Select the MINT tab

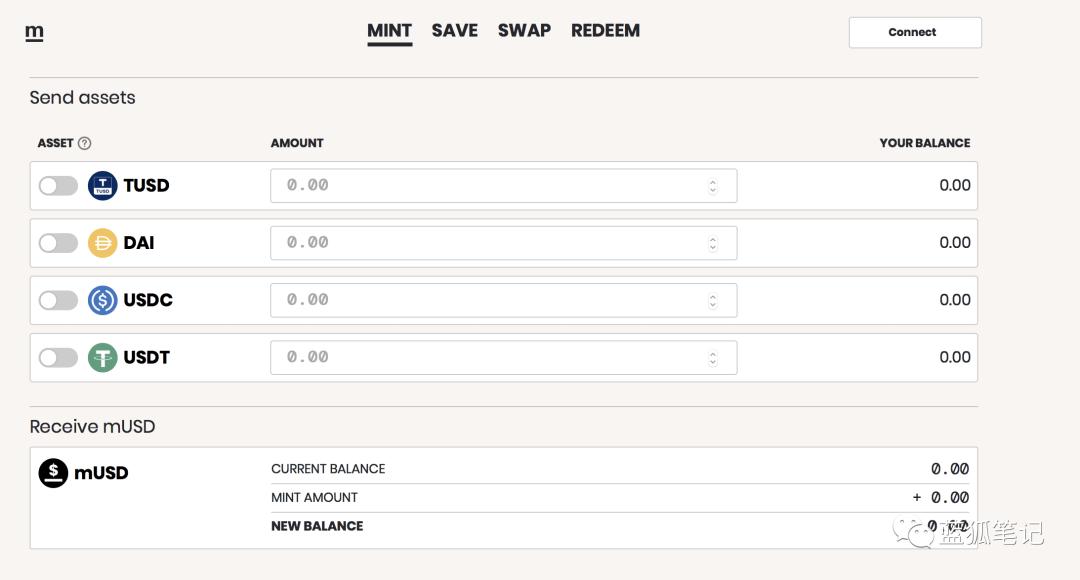coord(389,32)
